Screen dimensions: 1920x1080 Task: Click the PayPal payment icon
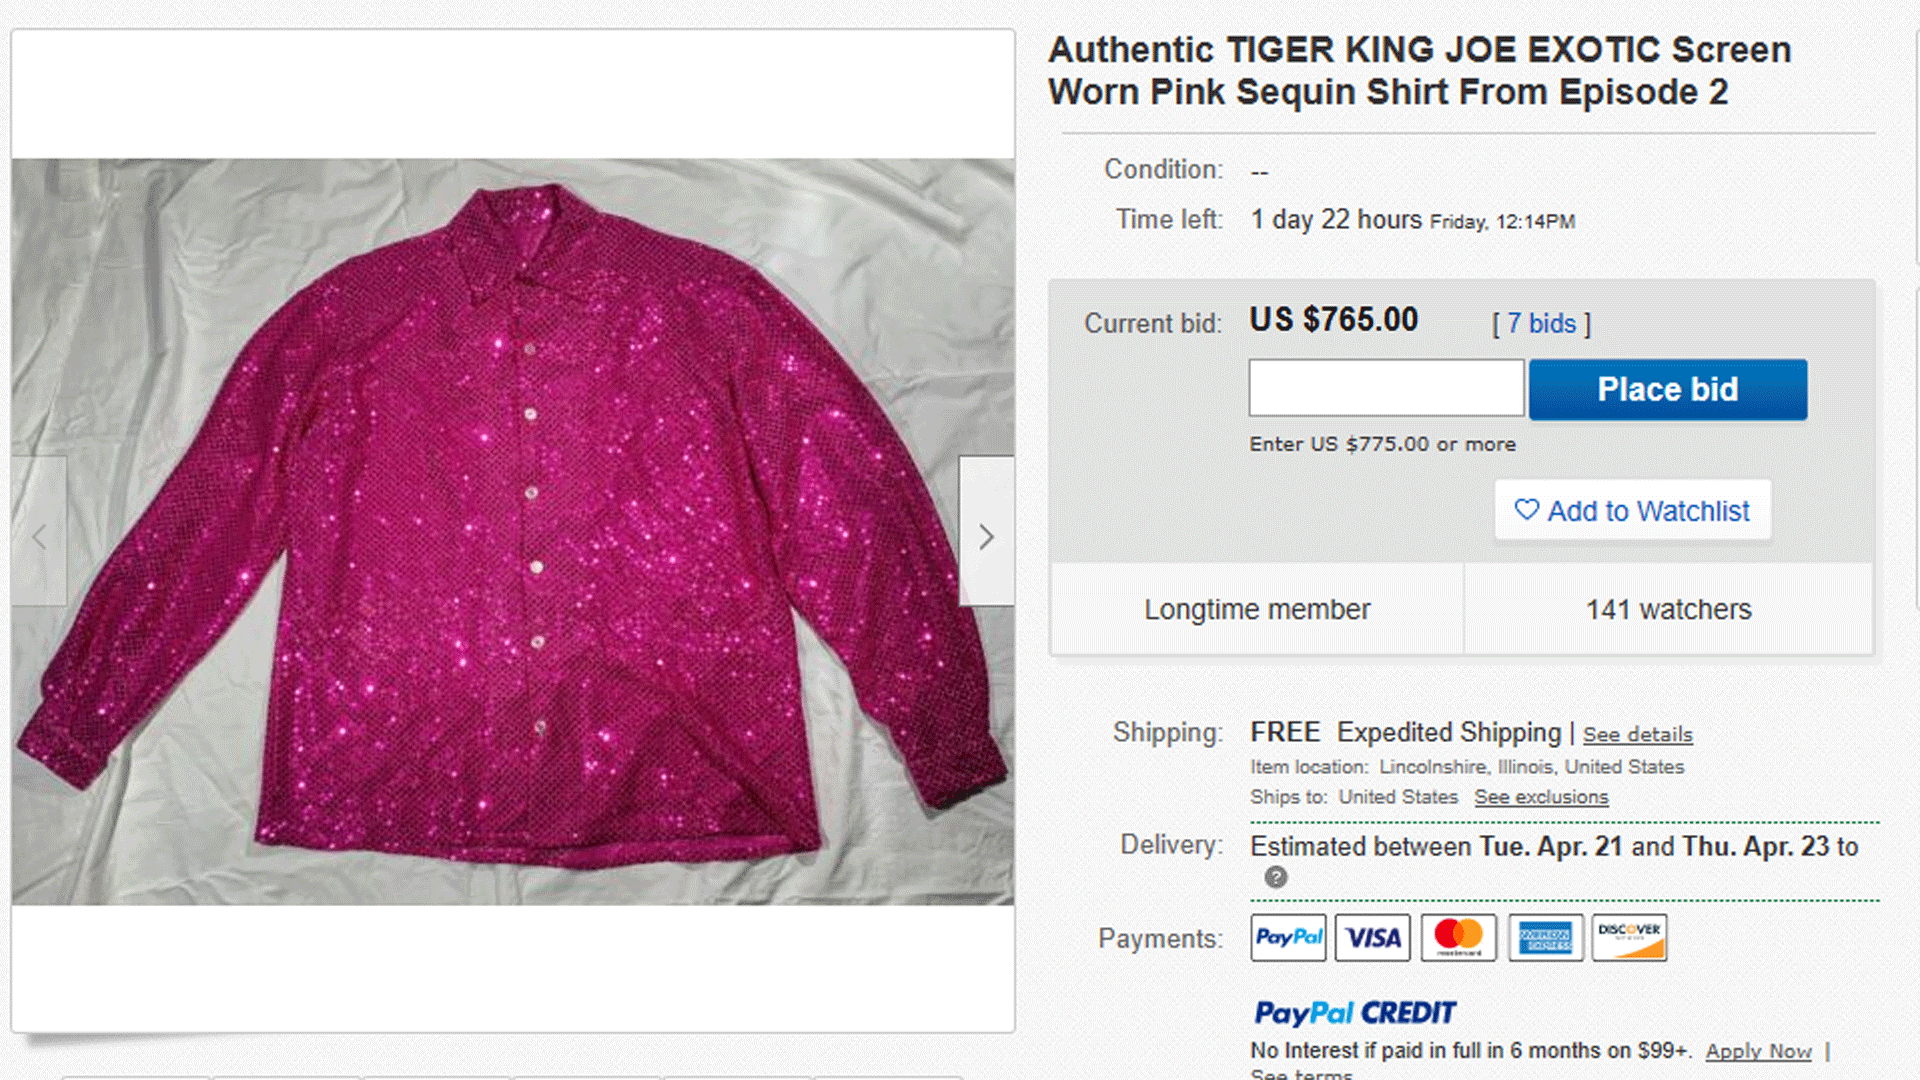coord(1288,938)
